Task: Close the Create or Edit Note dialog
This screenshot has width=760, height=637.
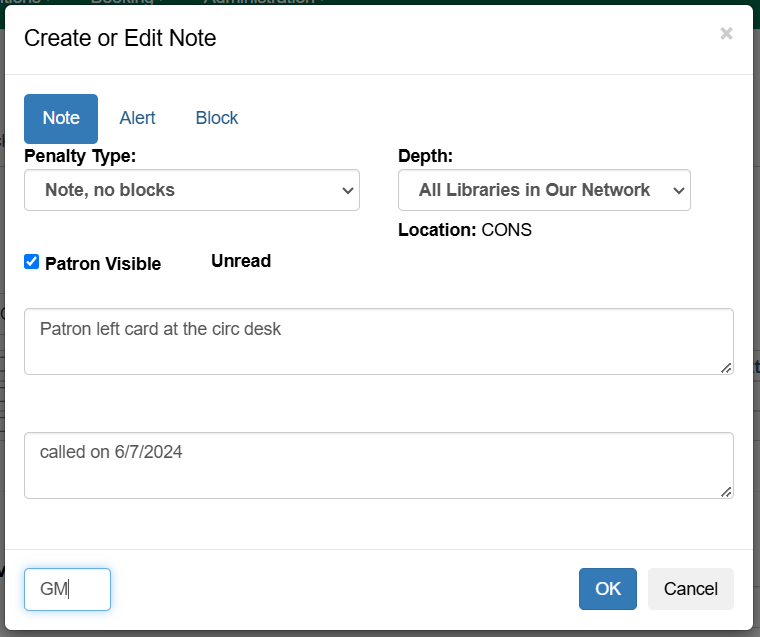Action: click(726, 34)
